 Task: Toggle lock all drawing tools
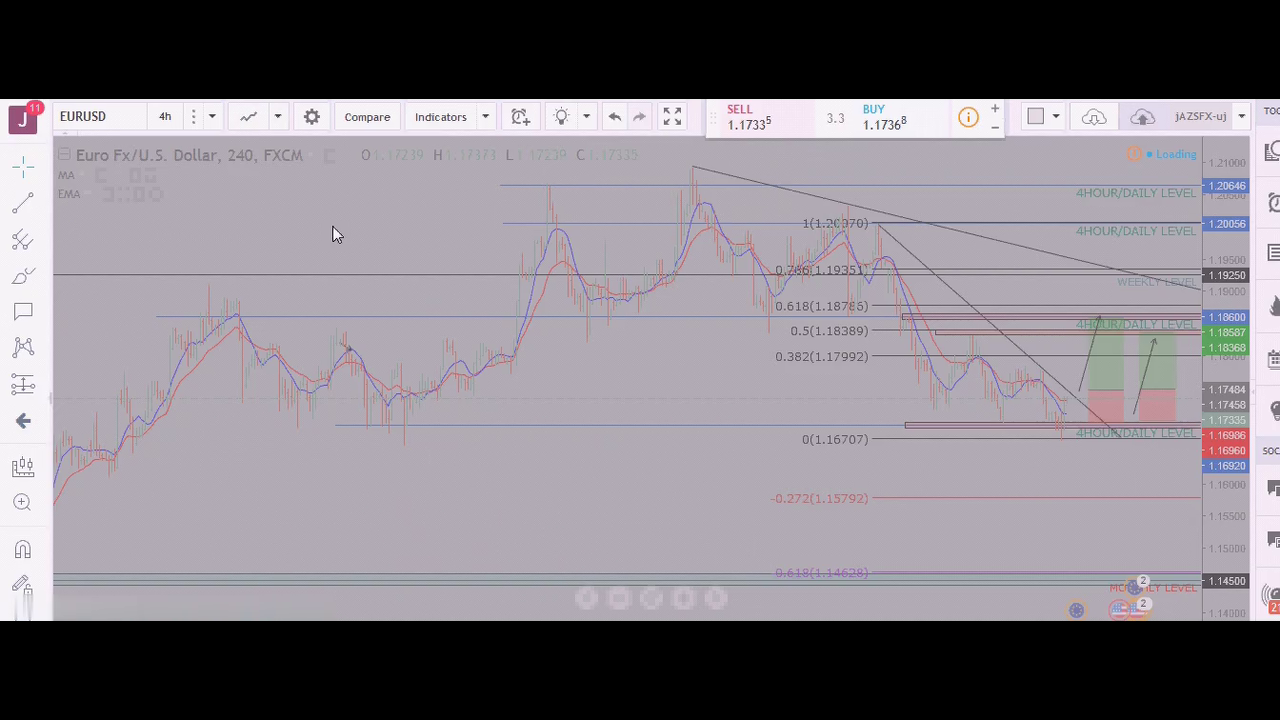click(x=23, y=585)
